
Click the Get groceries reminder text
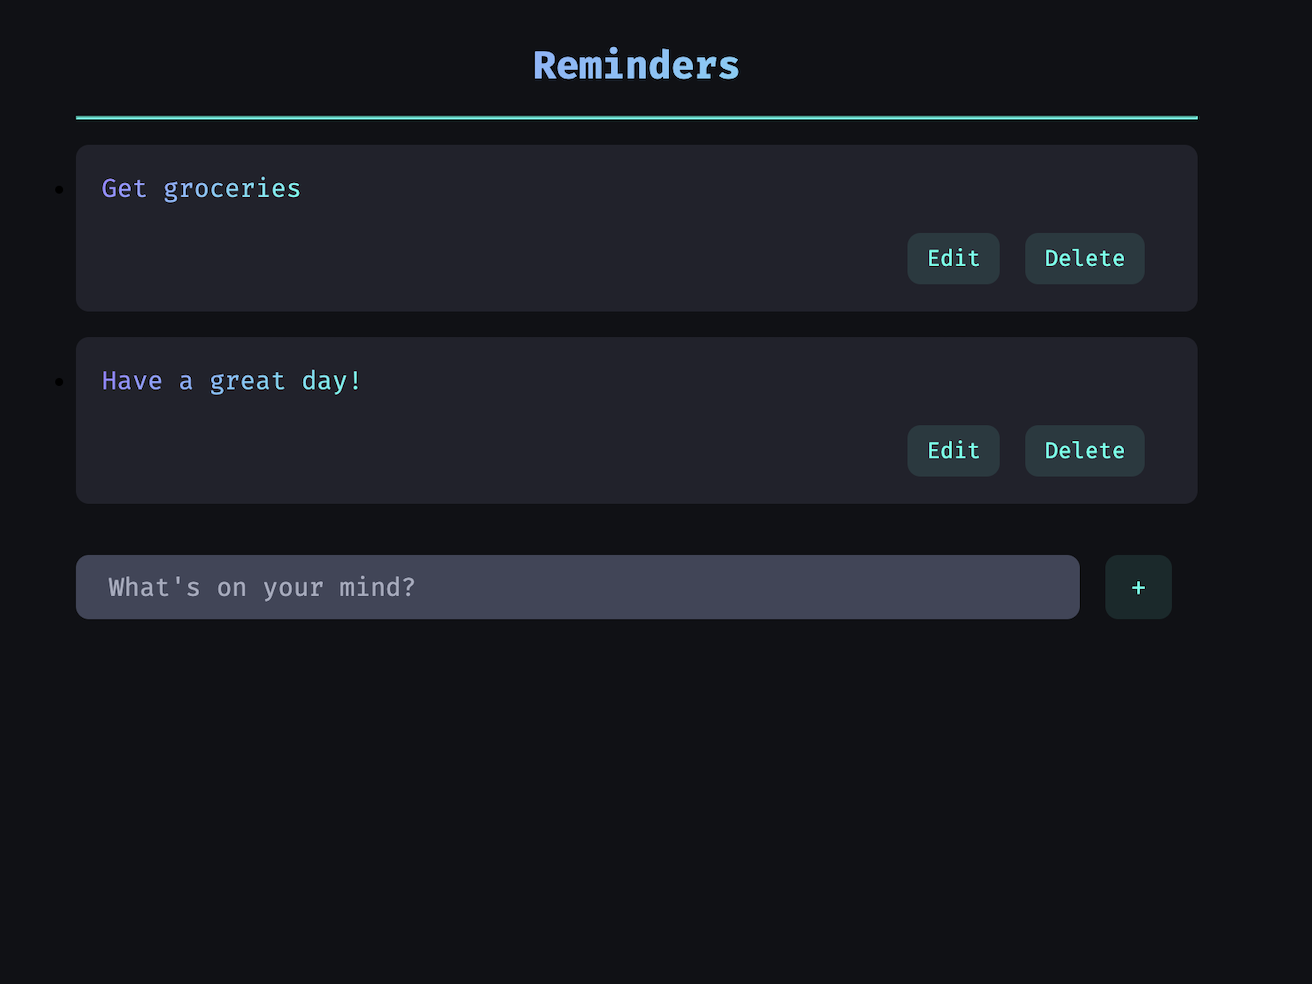(x=200, y=188)
